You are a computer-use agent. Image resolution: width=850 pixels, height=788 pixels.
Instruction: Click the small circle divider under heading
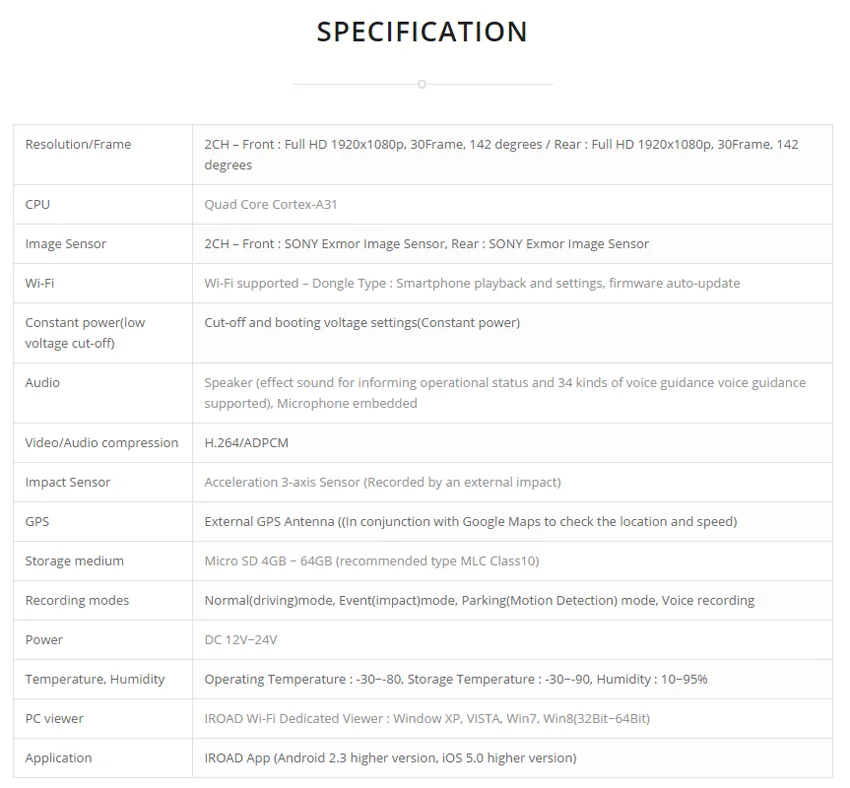coord(422,84)
